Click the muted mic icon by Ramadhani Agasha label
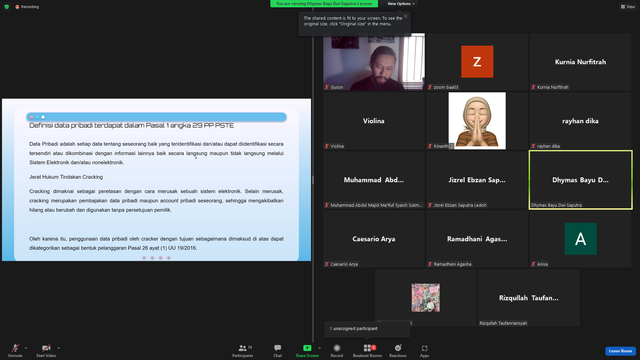The height and width of the screenshot is (360, 640). click(x=430, y=264)
